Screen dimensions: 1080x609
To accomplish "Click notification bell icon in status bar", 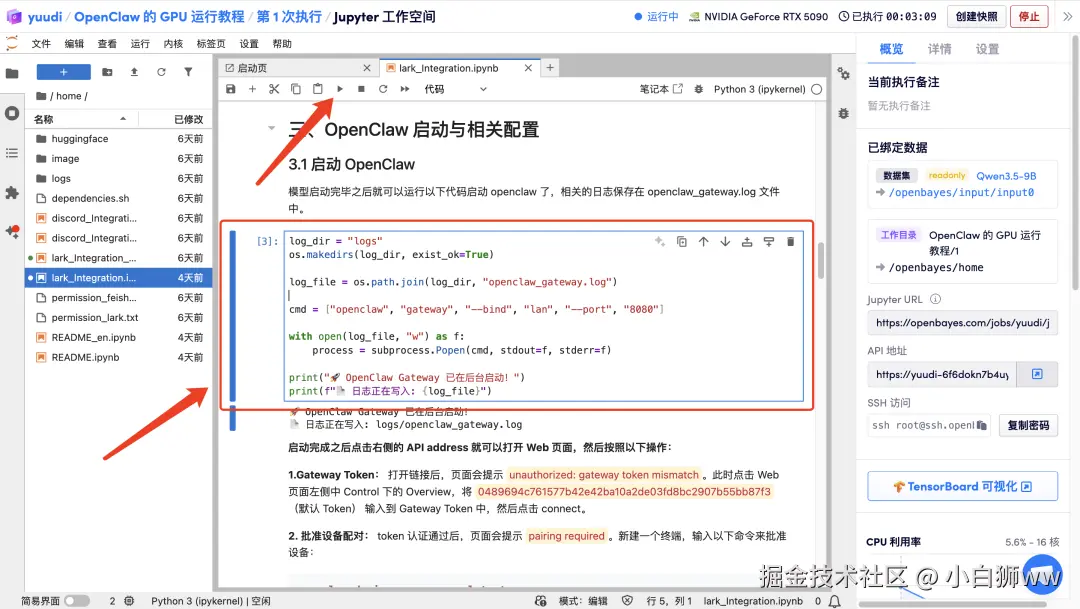I will pyautogui.click(x=835, y=601).
